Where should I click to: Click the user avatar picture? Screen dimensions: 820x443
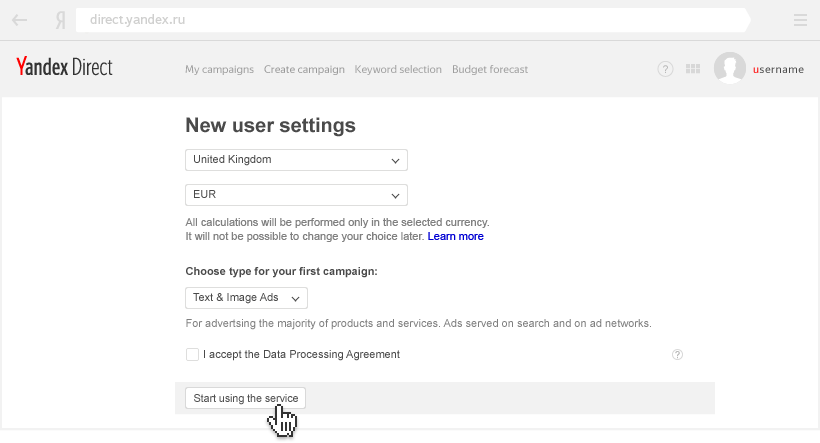tap(729, 69)
